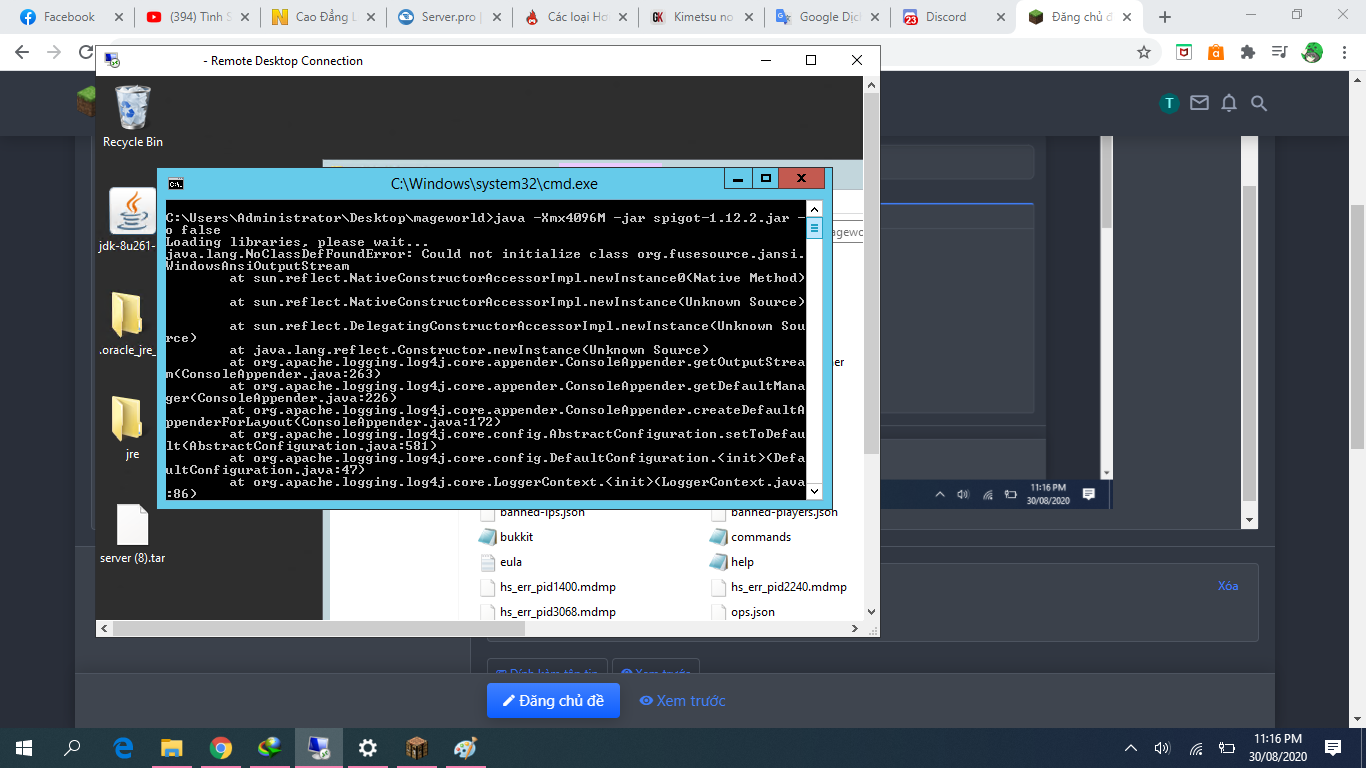Open Settings gear on the taskbar
1366x768 pixels.
368,748
